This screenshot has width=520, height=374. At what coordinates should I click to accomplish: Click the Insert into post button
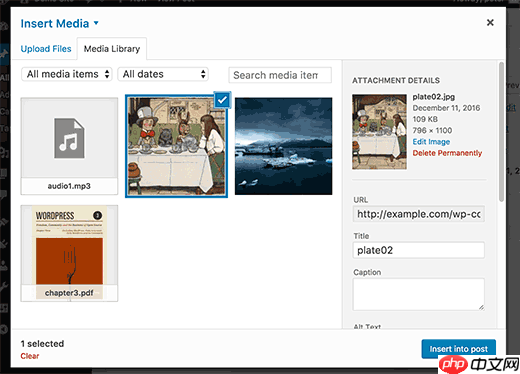pos(459,349)
